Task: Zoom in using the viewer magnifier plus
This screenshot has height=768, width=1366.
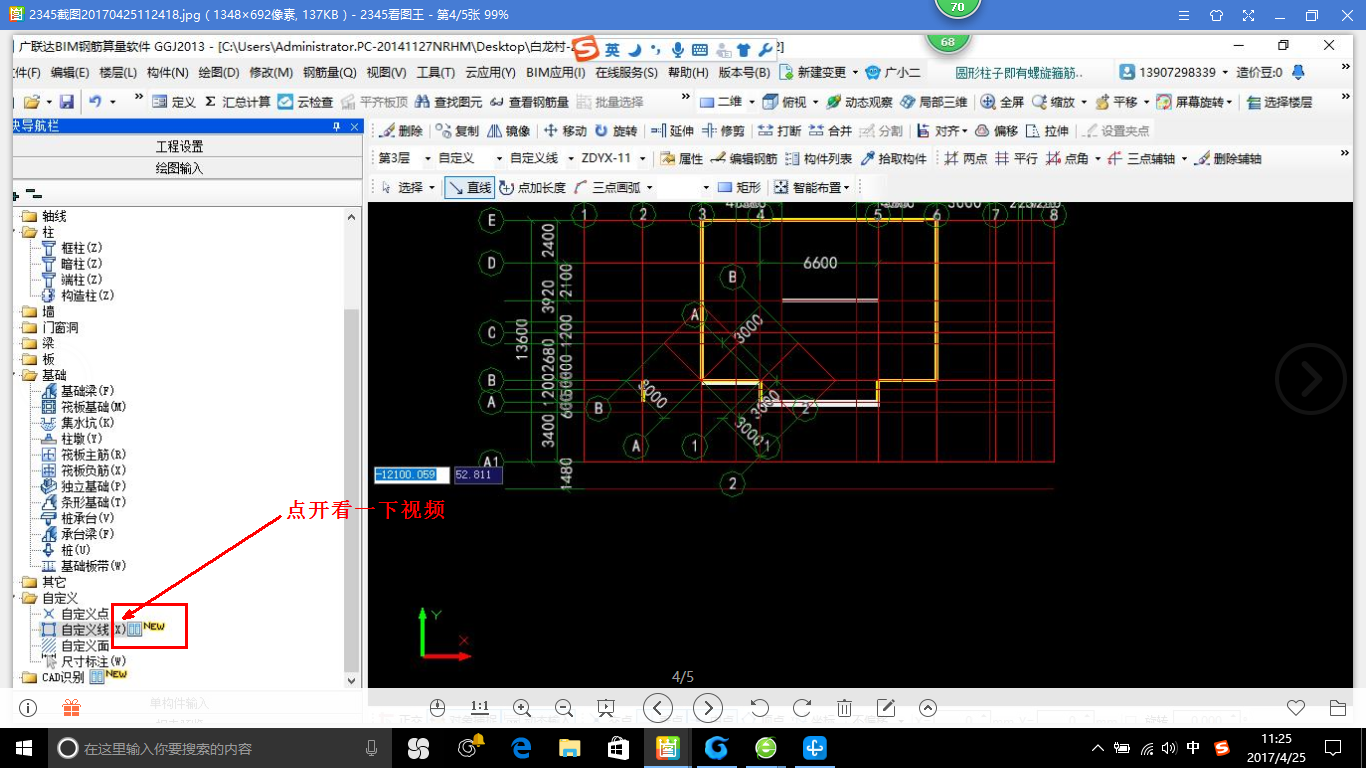Action: click(x=522, y=708)
